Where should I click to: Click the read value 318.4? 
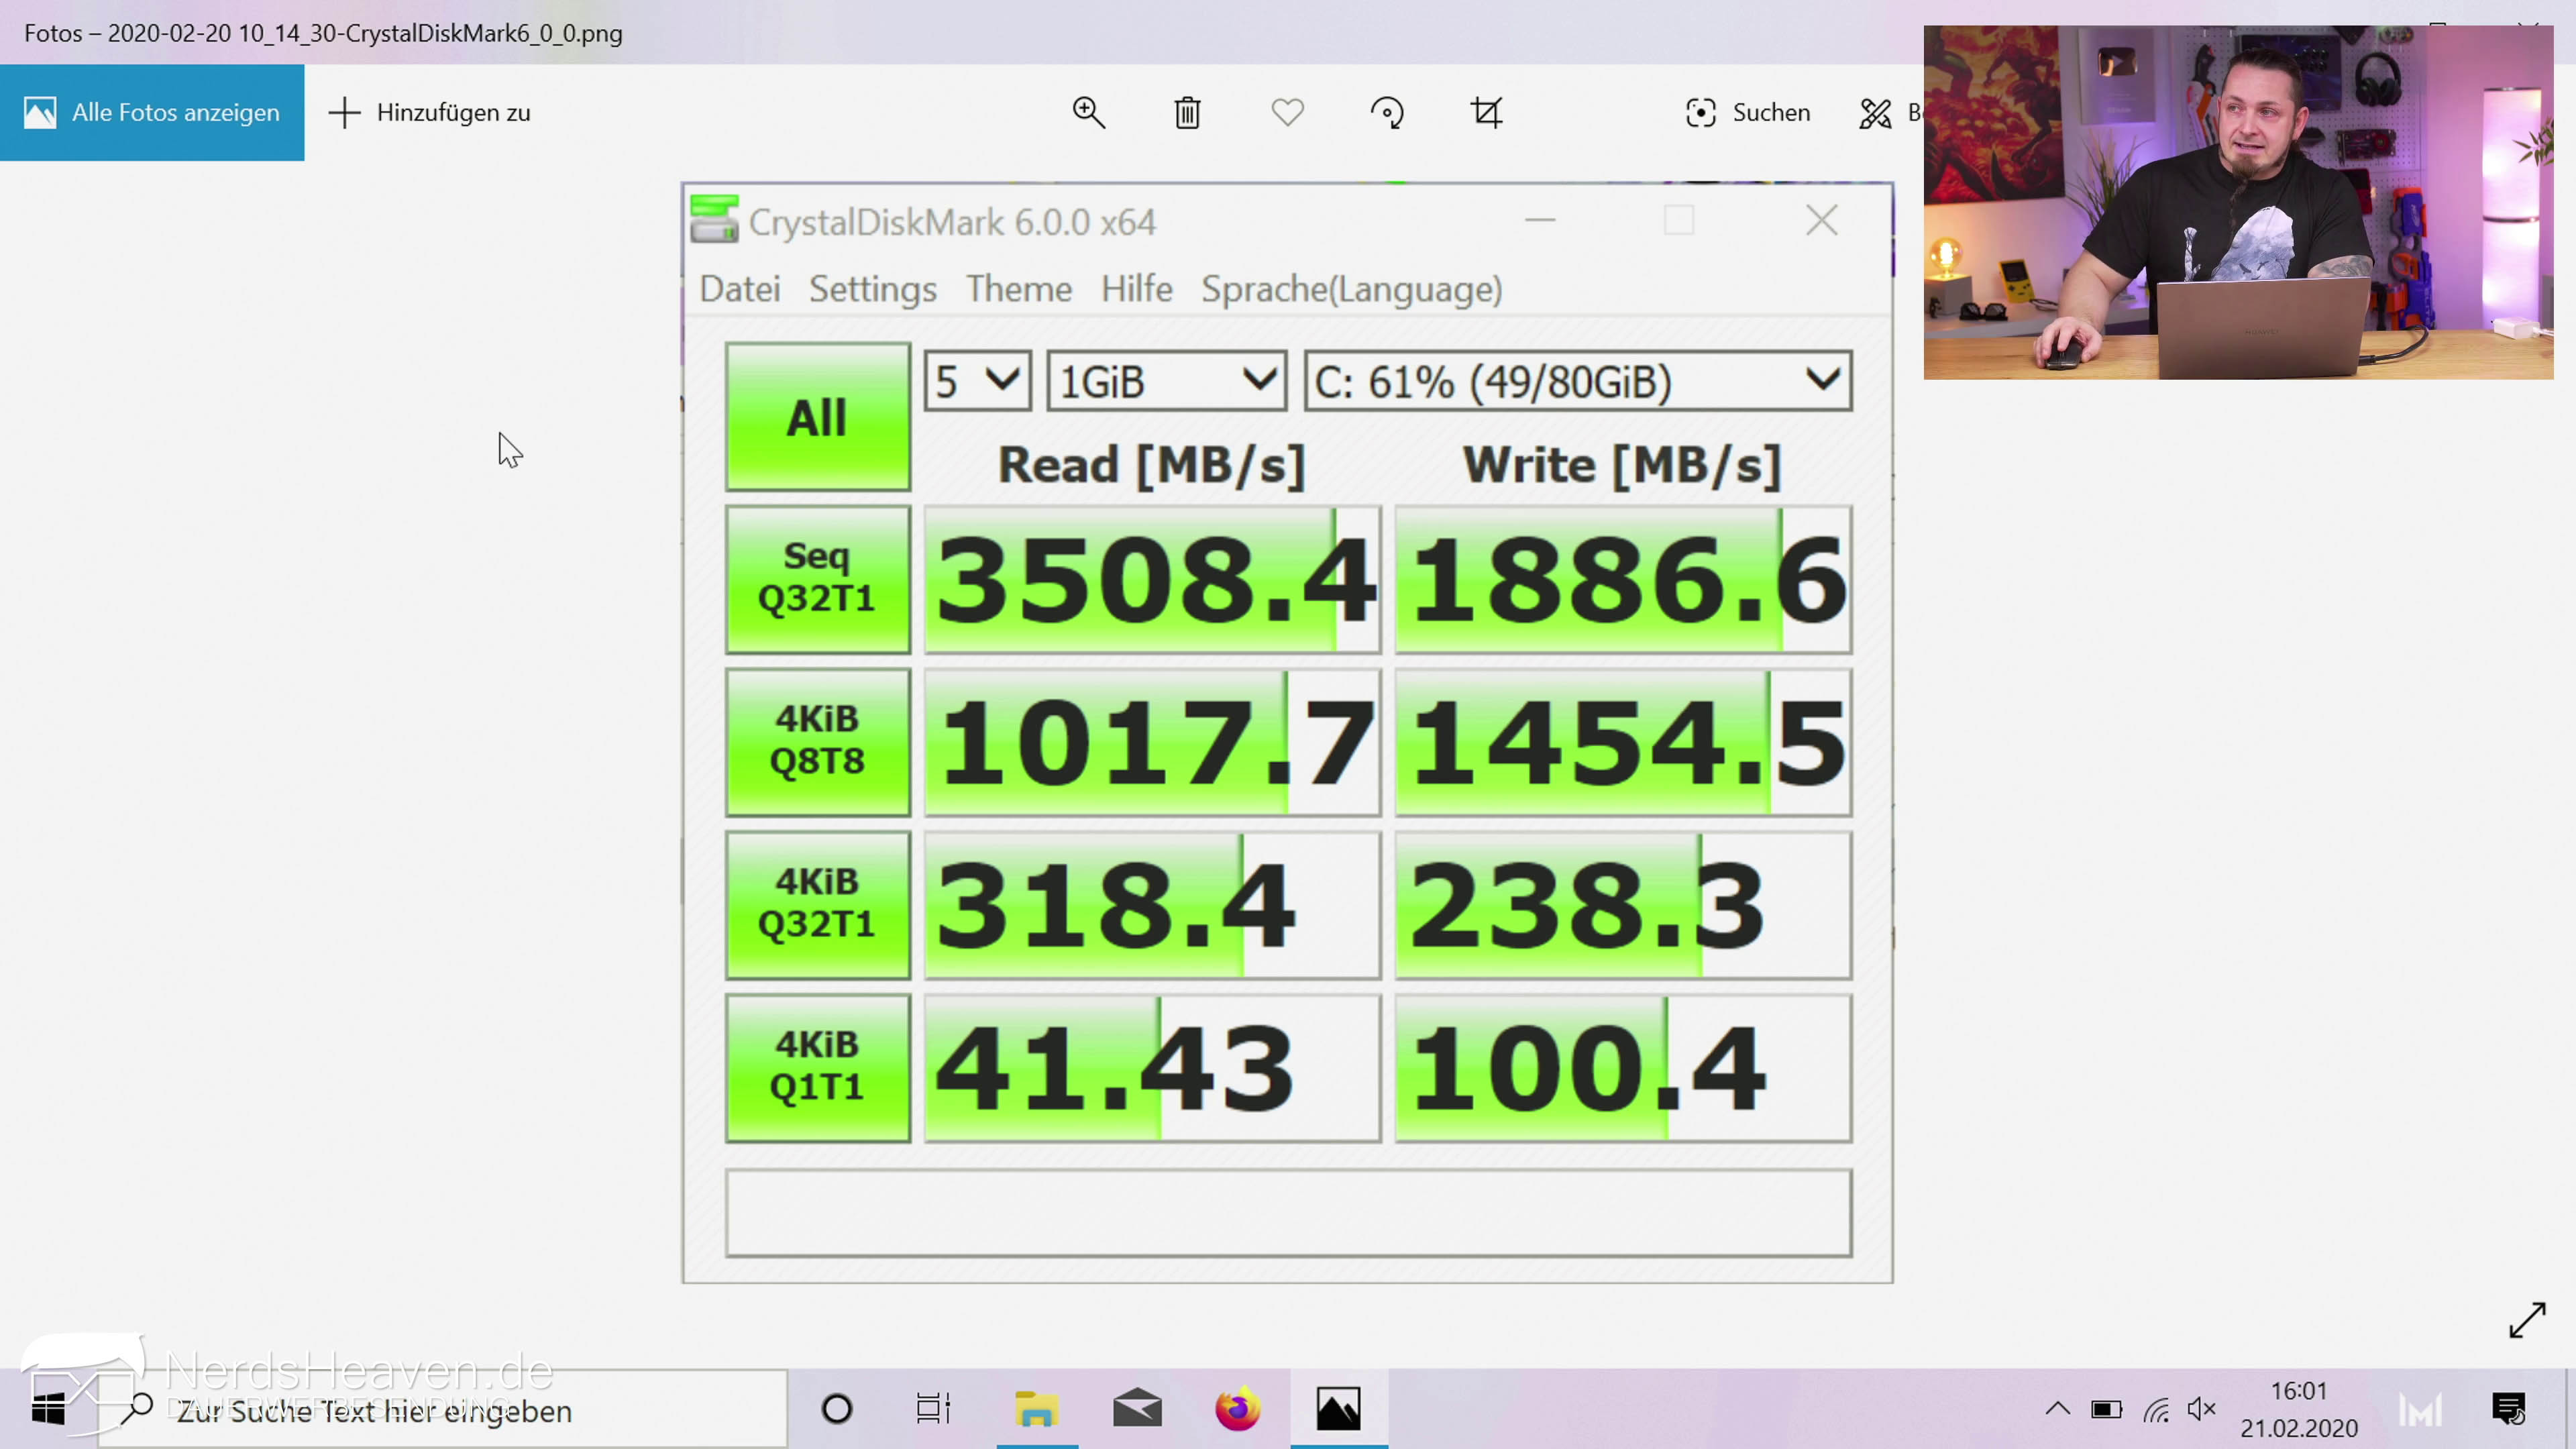(x=1152, y=905)
